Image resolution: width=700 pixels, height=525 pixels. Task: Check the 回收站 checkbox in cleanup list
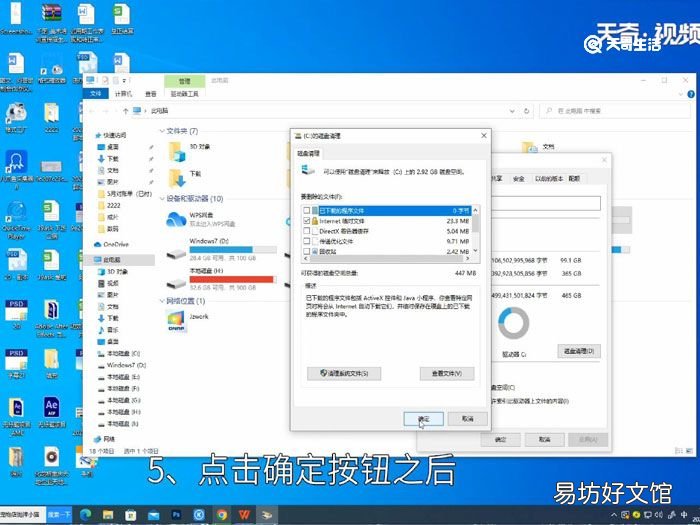(307, 251)
